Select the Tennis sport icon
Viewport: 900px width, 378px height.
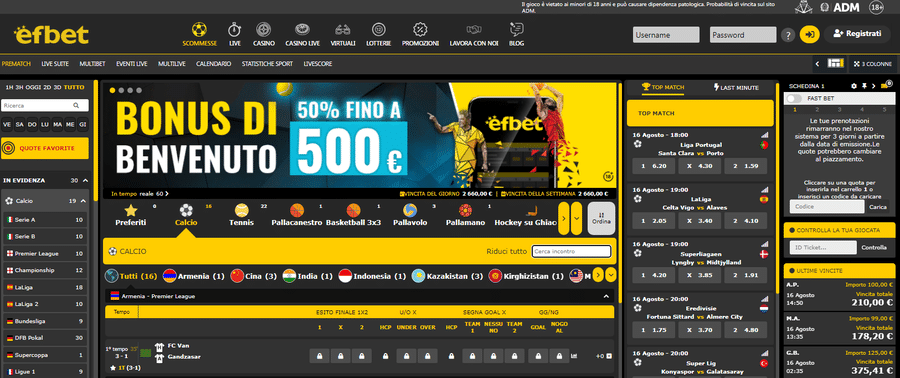click(x=242, y=210)
